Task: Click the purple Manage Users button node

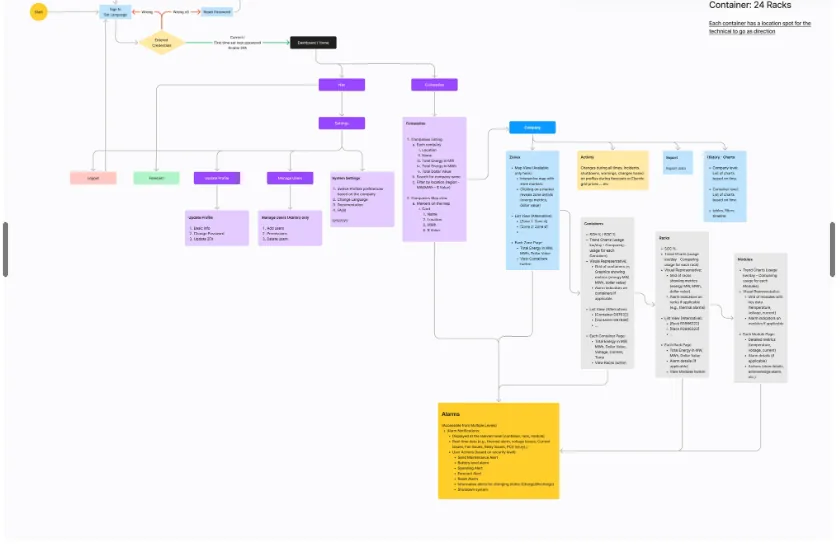Action: (x=290, y=178)
